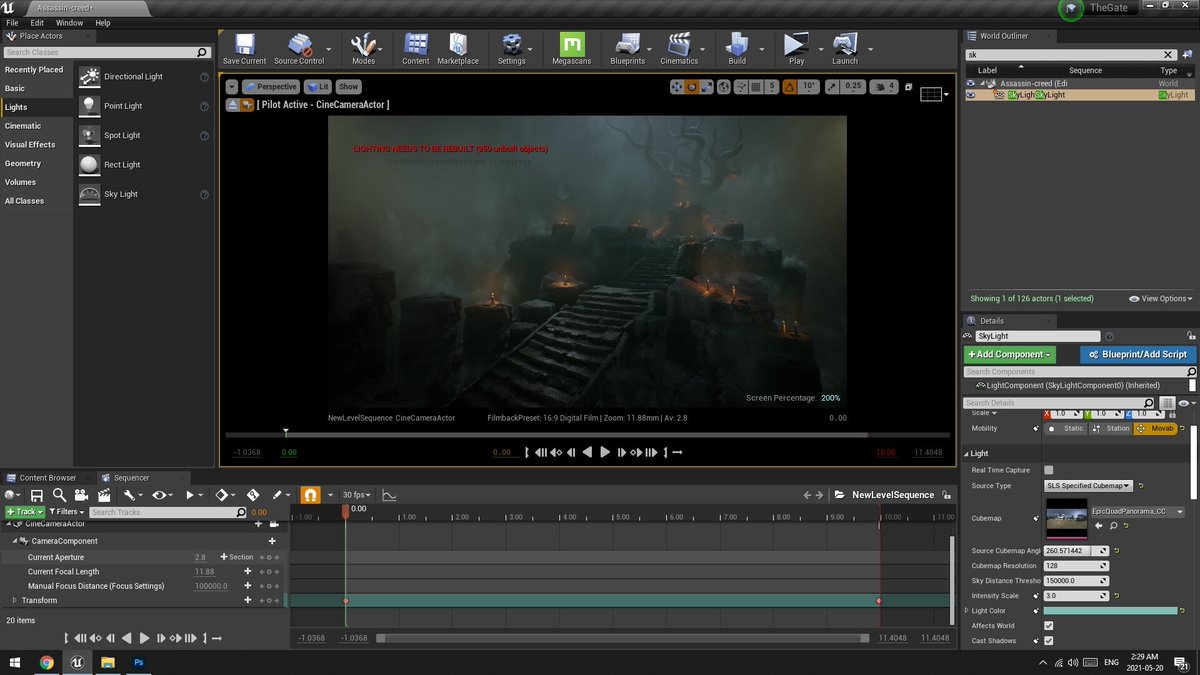The height and width of the screenshot is (675, 1200).
Task: Click the Search Tracks field in Sequencer
Action: coord(168,512)
